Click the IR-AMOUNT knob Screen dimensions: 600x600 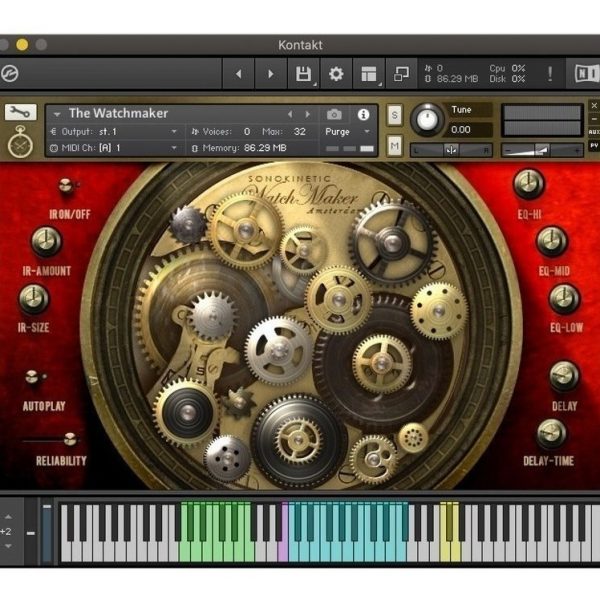tap(46, 241)
